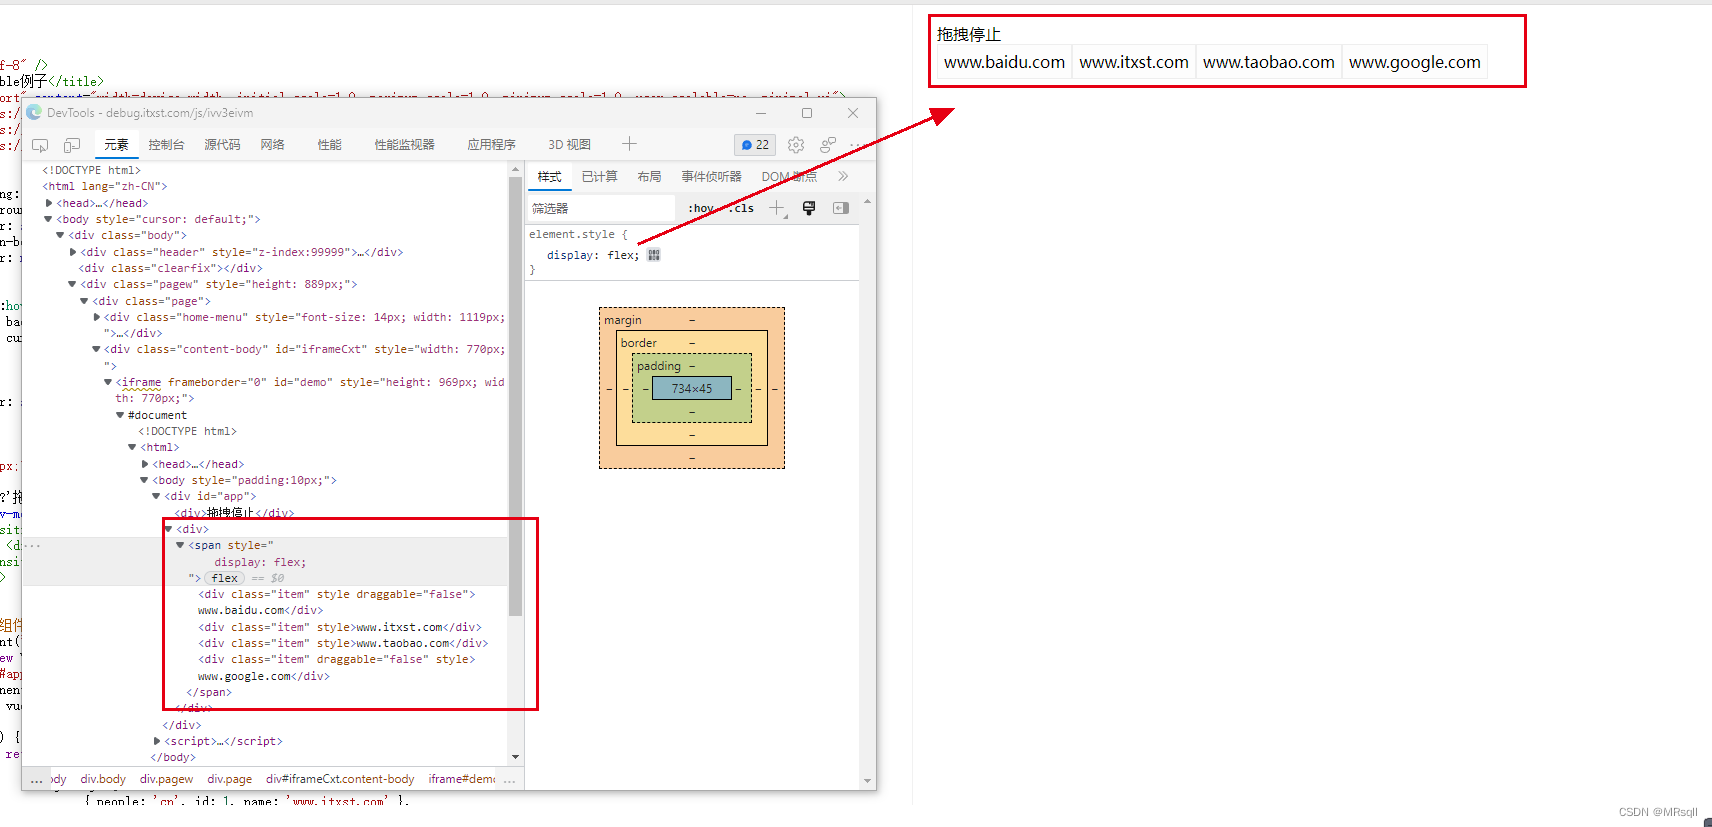Select div.page in the breadcrumb bar
The height and width of the screenshot is (827, 1712).
229,779
